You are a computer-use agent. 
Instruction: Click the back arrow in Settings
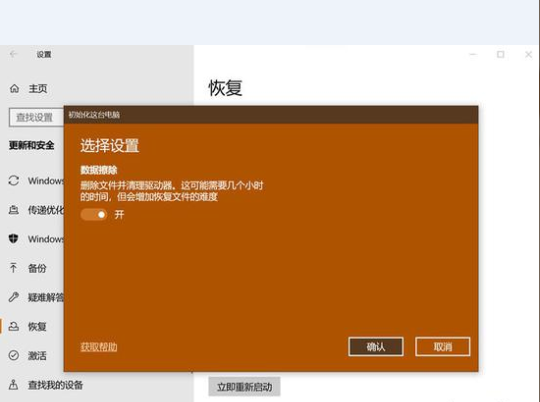pos(13,54)
